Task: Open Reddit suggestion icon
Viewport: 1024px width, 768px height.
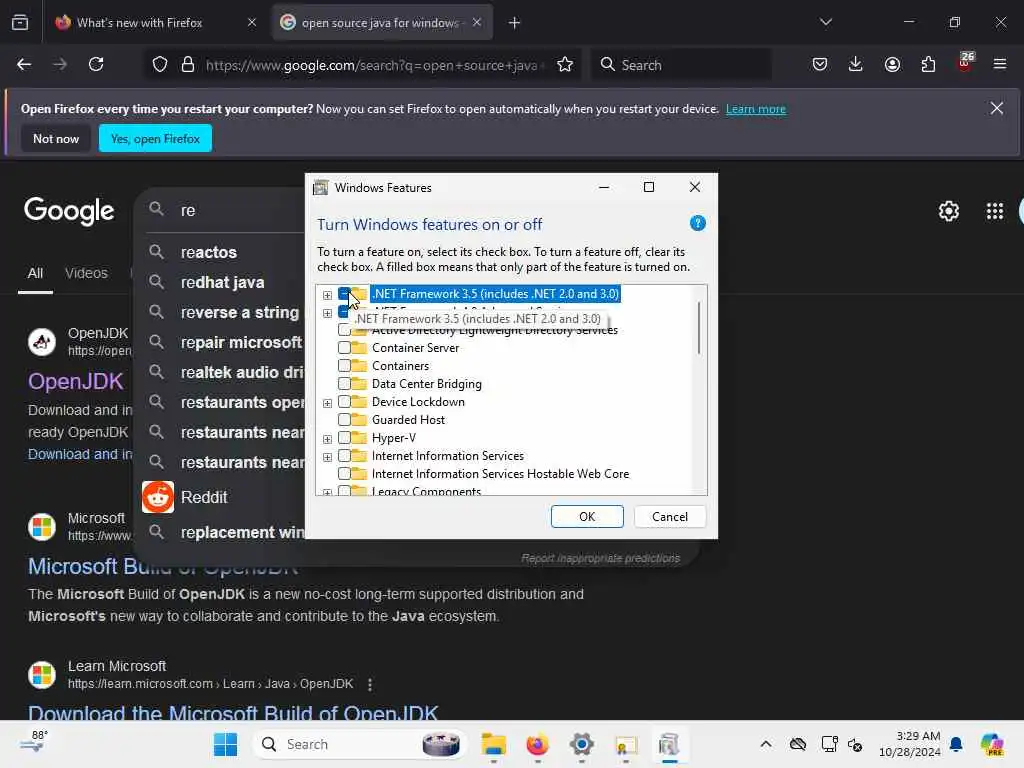Action: coord(158,497)
